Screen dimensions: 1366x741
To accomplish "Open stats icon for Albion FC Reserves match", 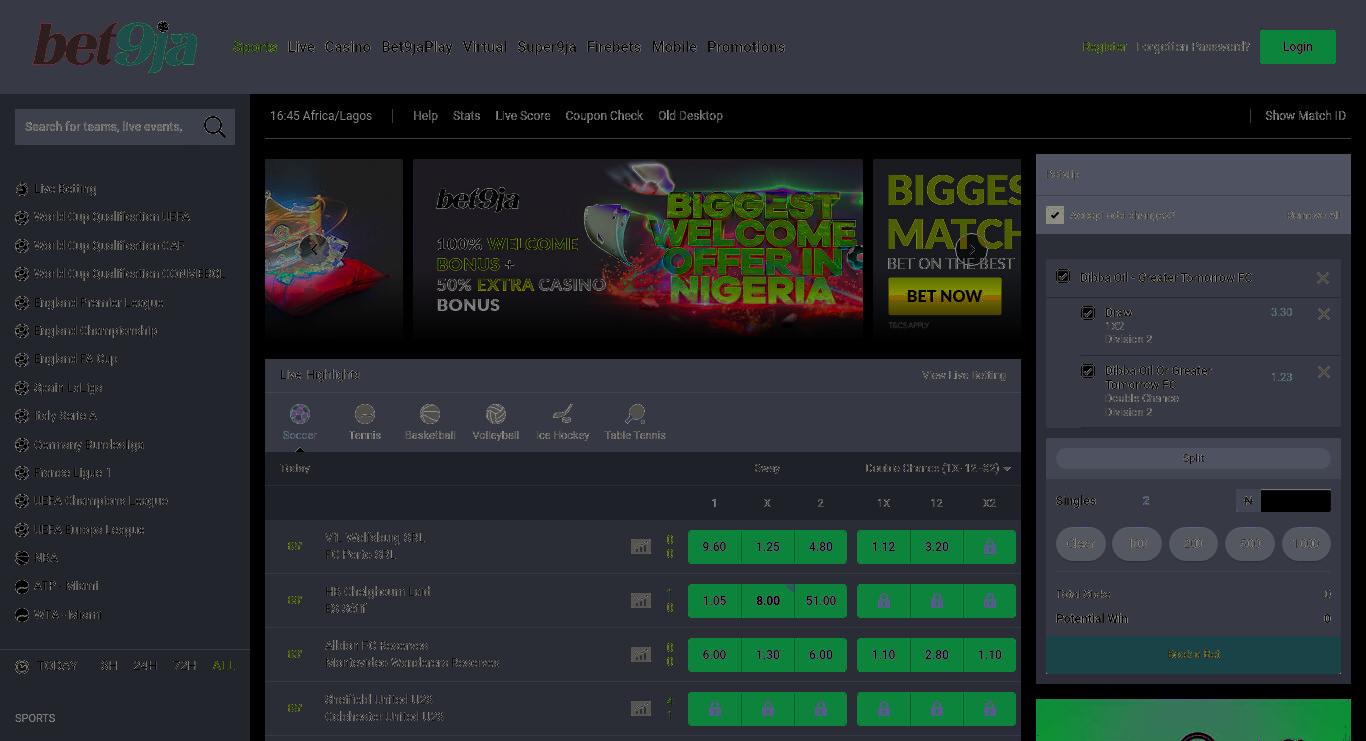I will click(641, 654).
